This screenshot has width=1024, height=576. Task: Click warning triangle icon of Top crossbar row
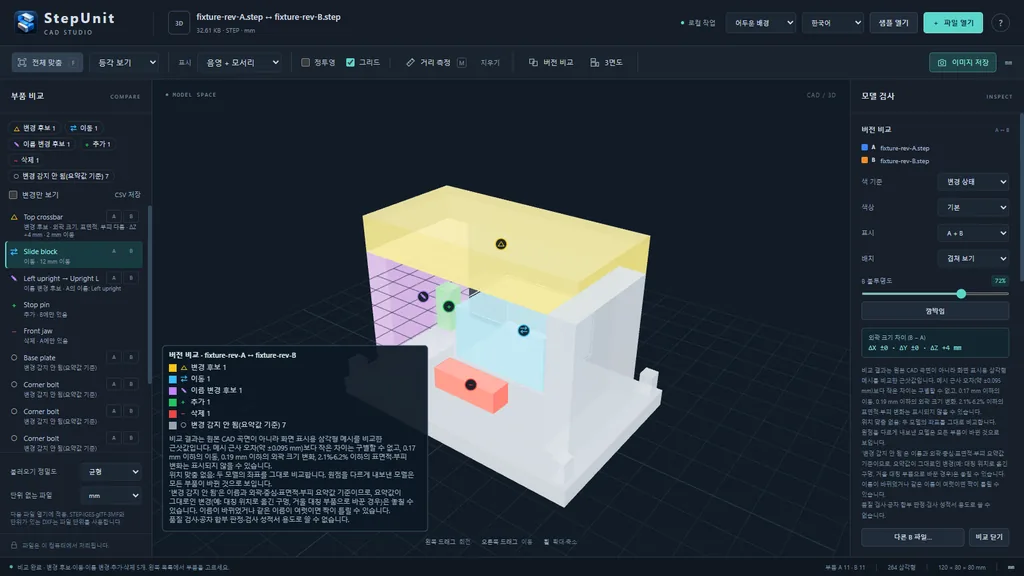(14, 217)
